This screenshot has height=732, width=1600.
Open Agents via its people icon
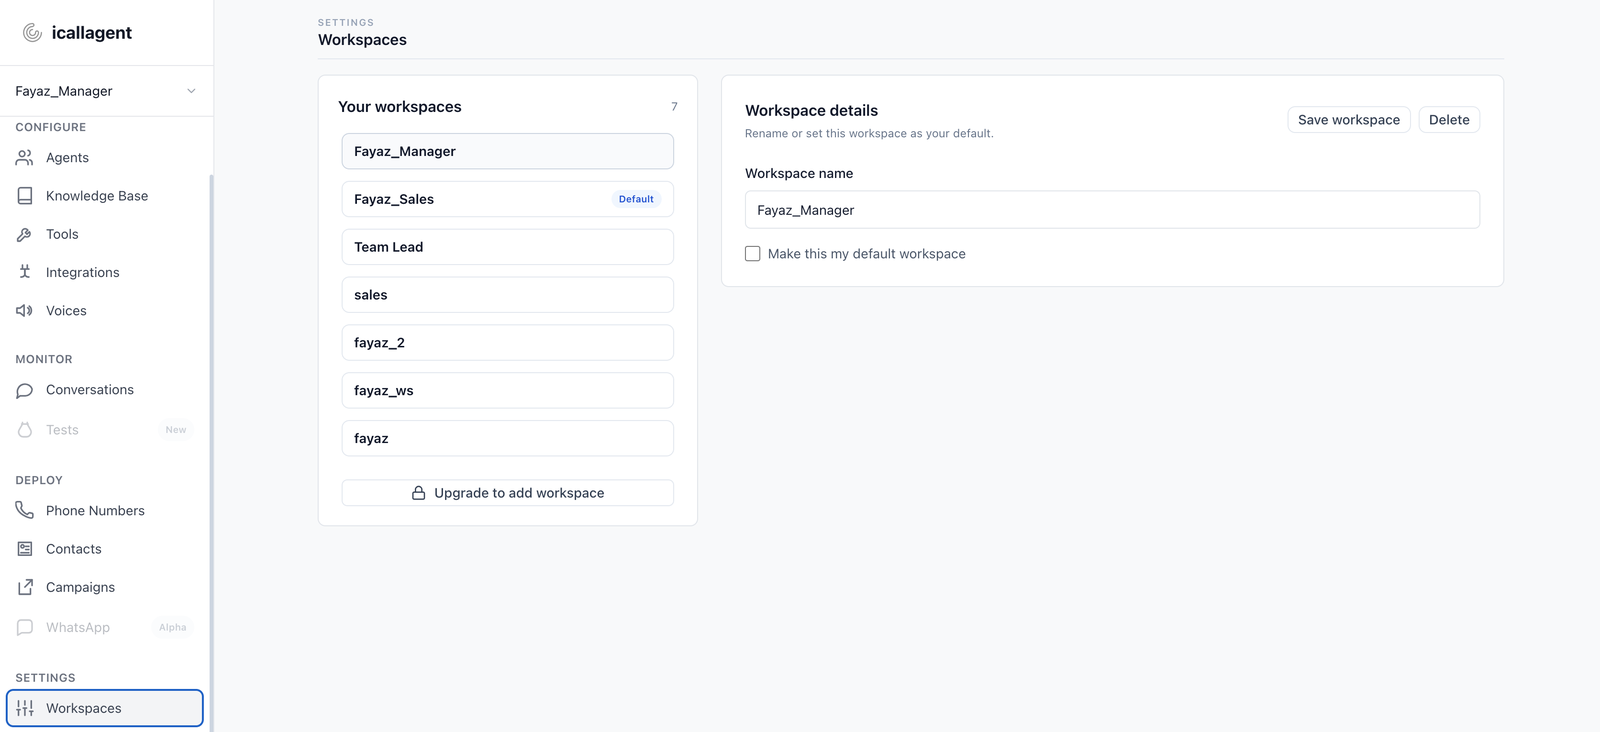(x=25, y=158)
